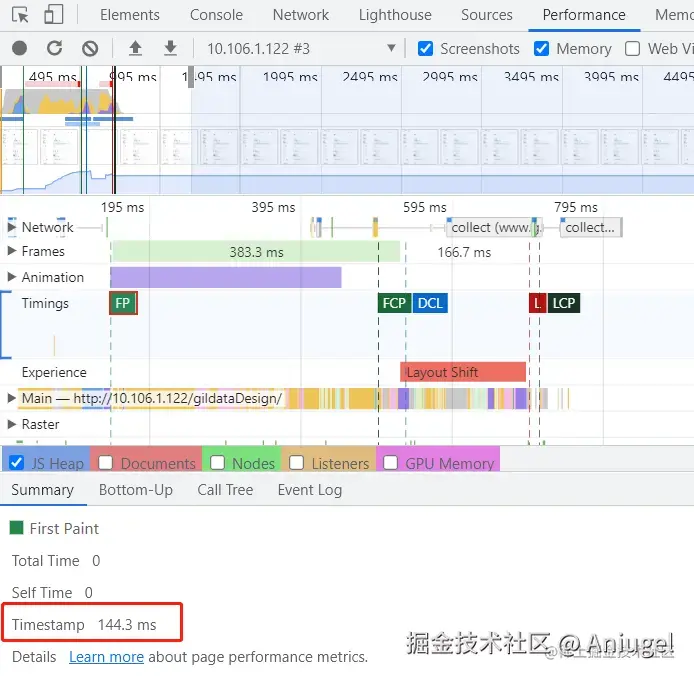Viewport: 694px width, 679px height.
Task: Click the save profile download icon
Action: pos(170,48)
